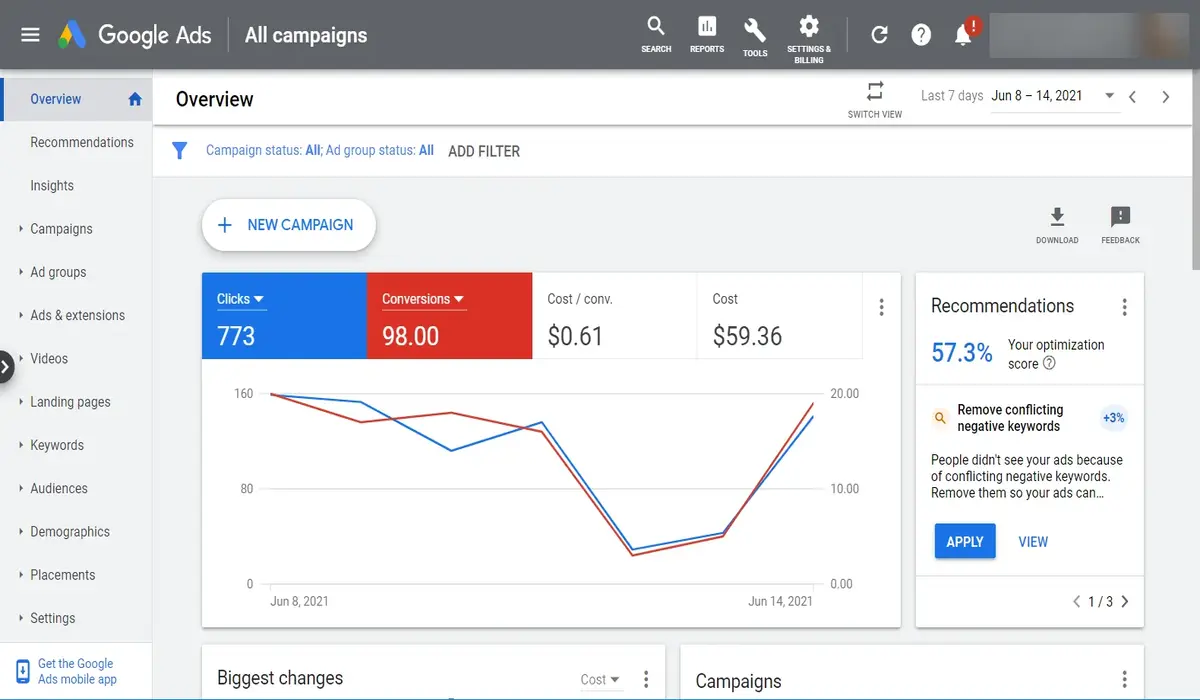Apply the negative keywords recommendation
Image resolution: width=1200 pixels, height=700 pixels.
coord(965,542)
